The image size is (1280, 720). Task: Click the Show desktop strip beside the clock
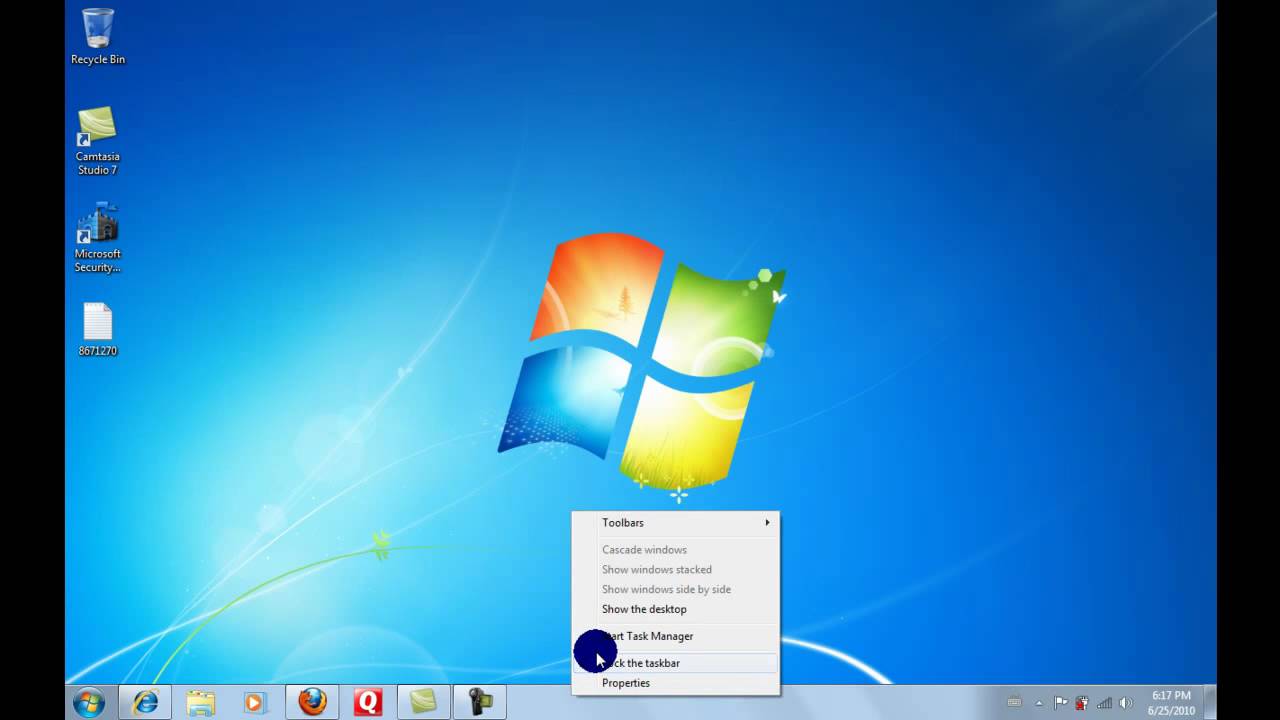[x=1210, y=703]
